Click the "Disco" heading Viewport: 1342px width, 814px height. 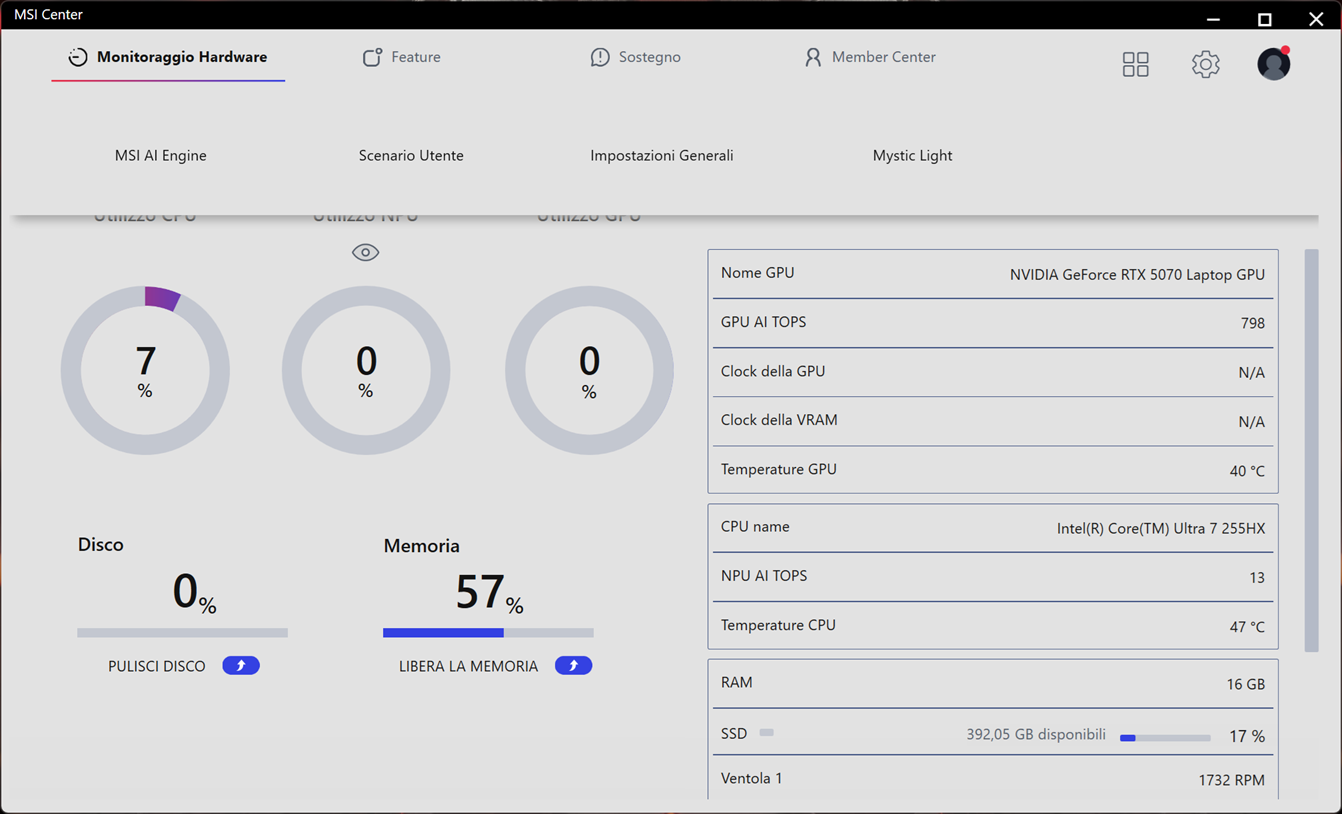click(101, 545)
